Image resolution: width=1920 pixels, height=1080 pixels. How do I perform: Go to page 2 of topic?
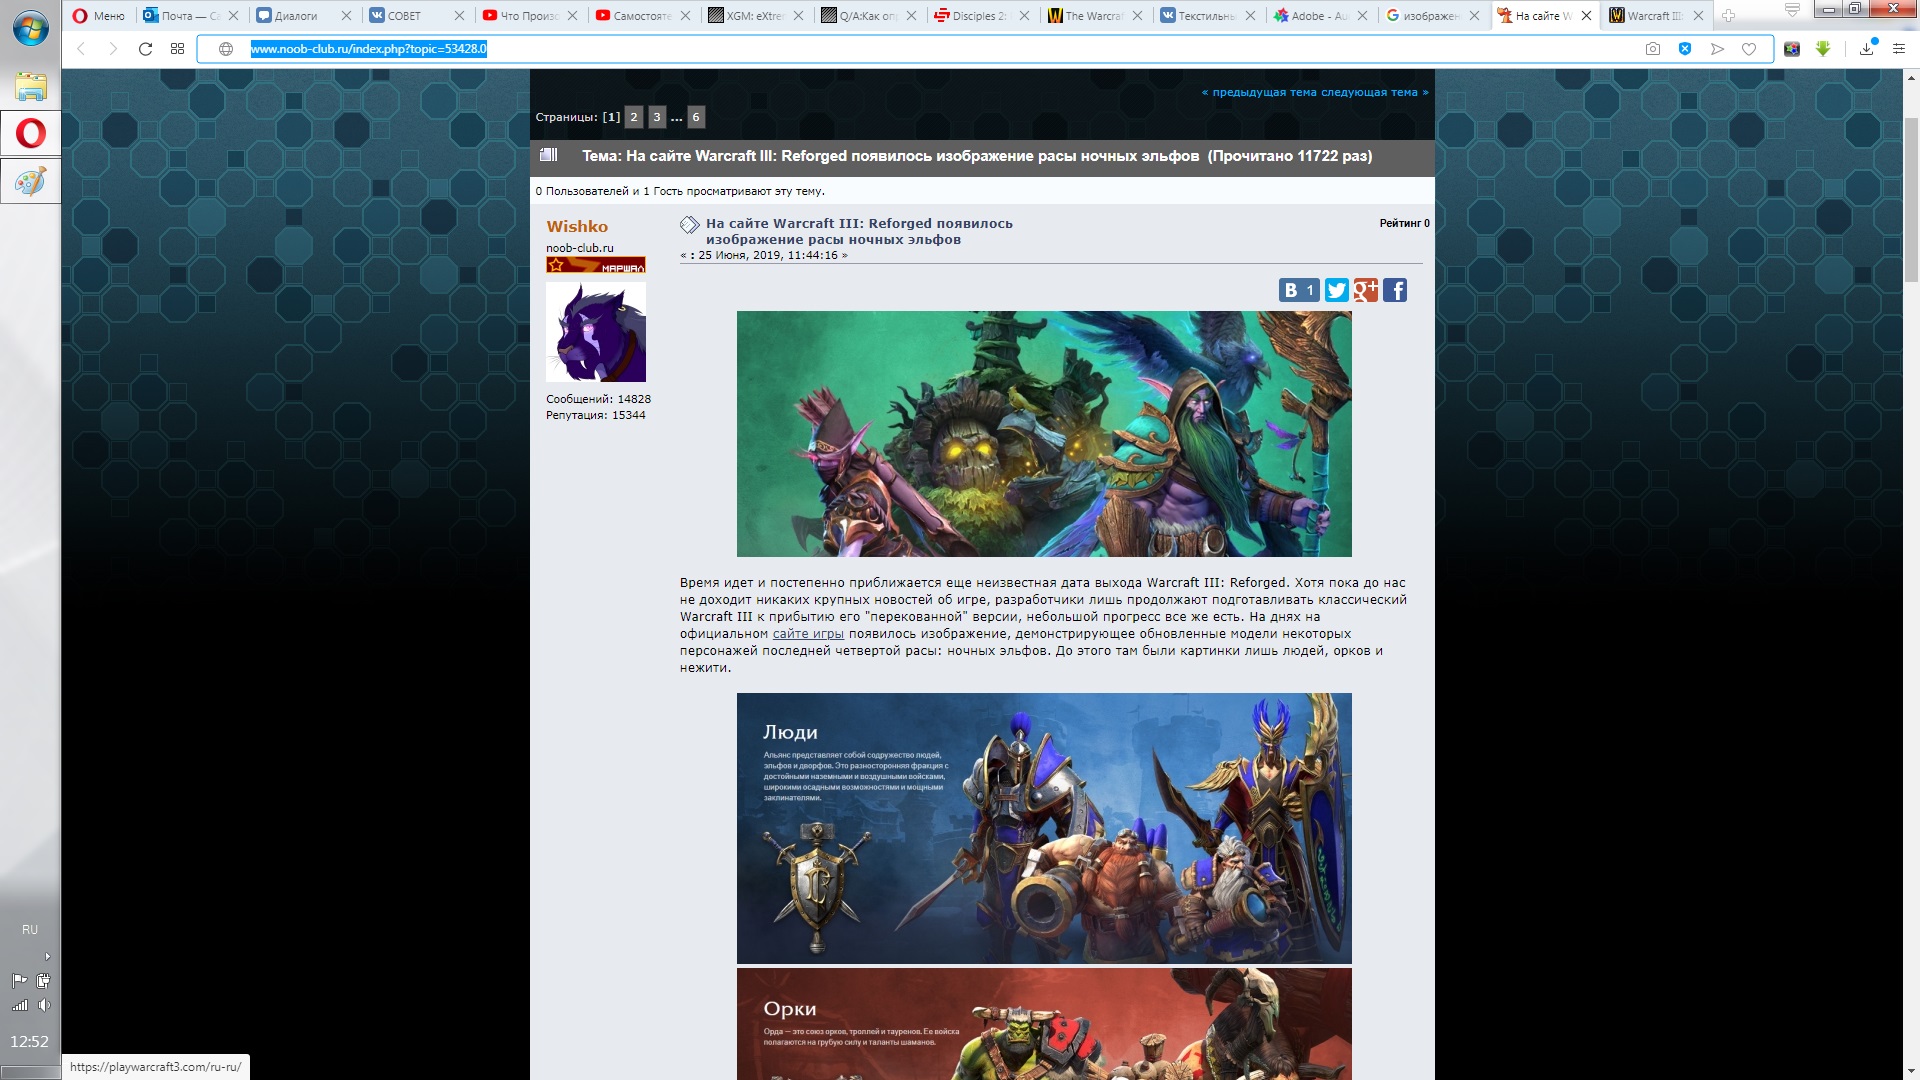tap(634, 117)
